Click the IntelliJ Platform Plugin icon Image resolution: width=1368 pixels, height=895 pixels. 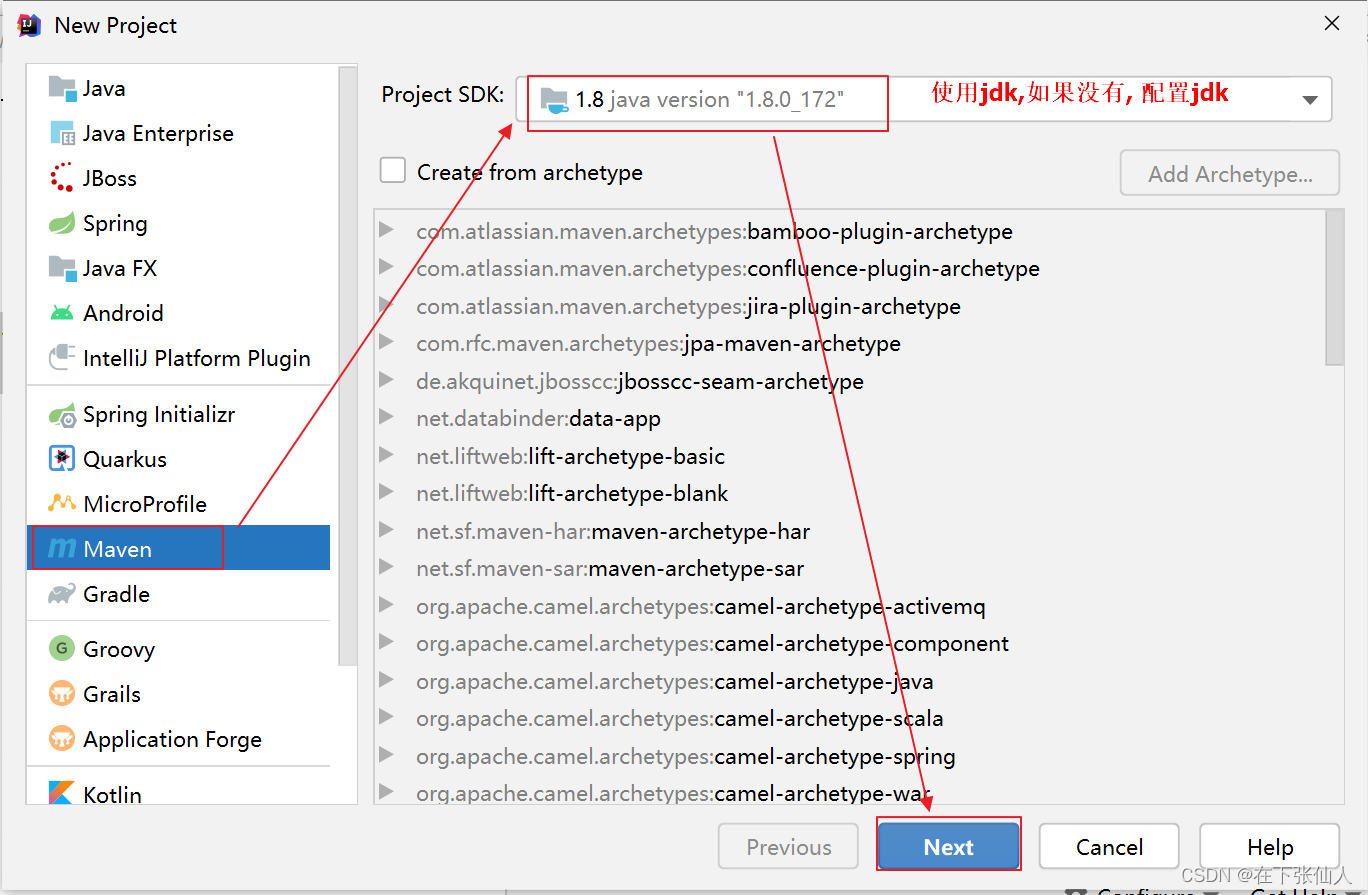coord(62,358)
